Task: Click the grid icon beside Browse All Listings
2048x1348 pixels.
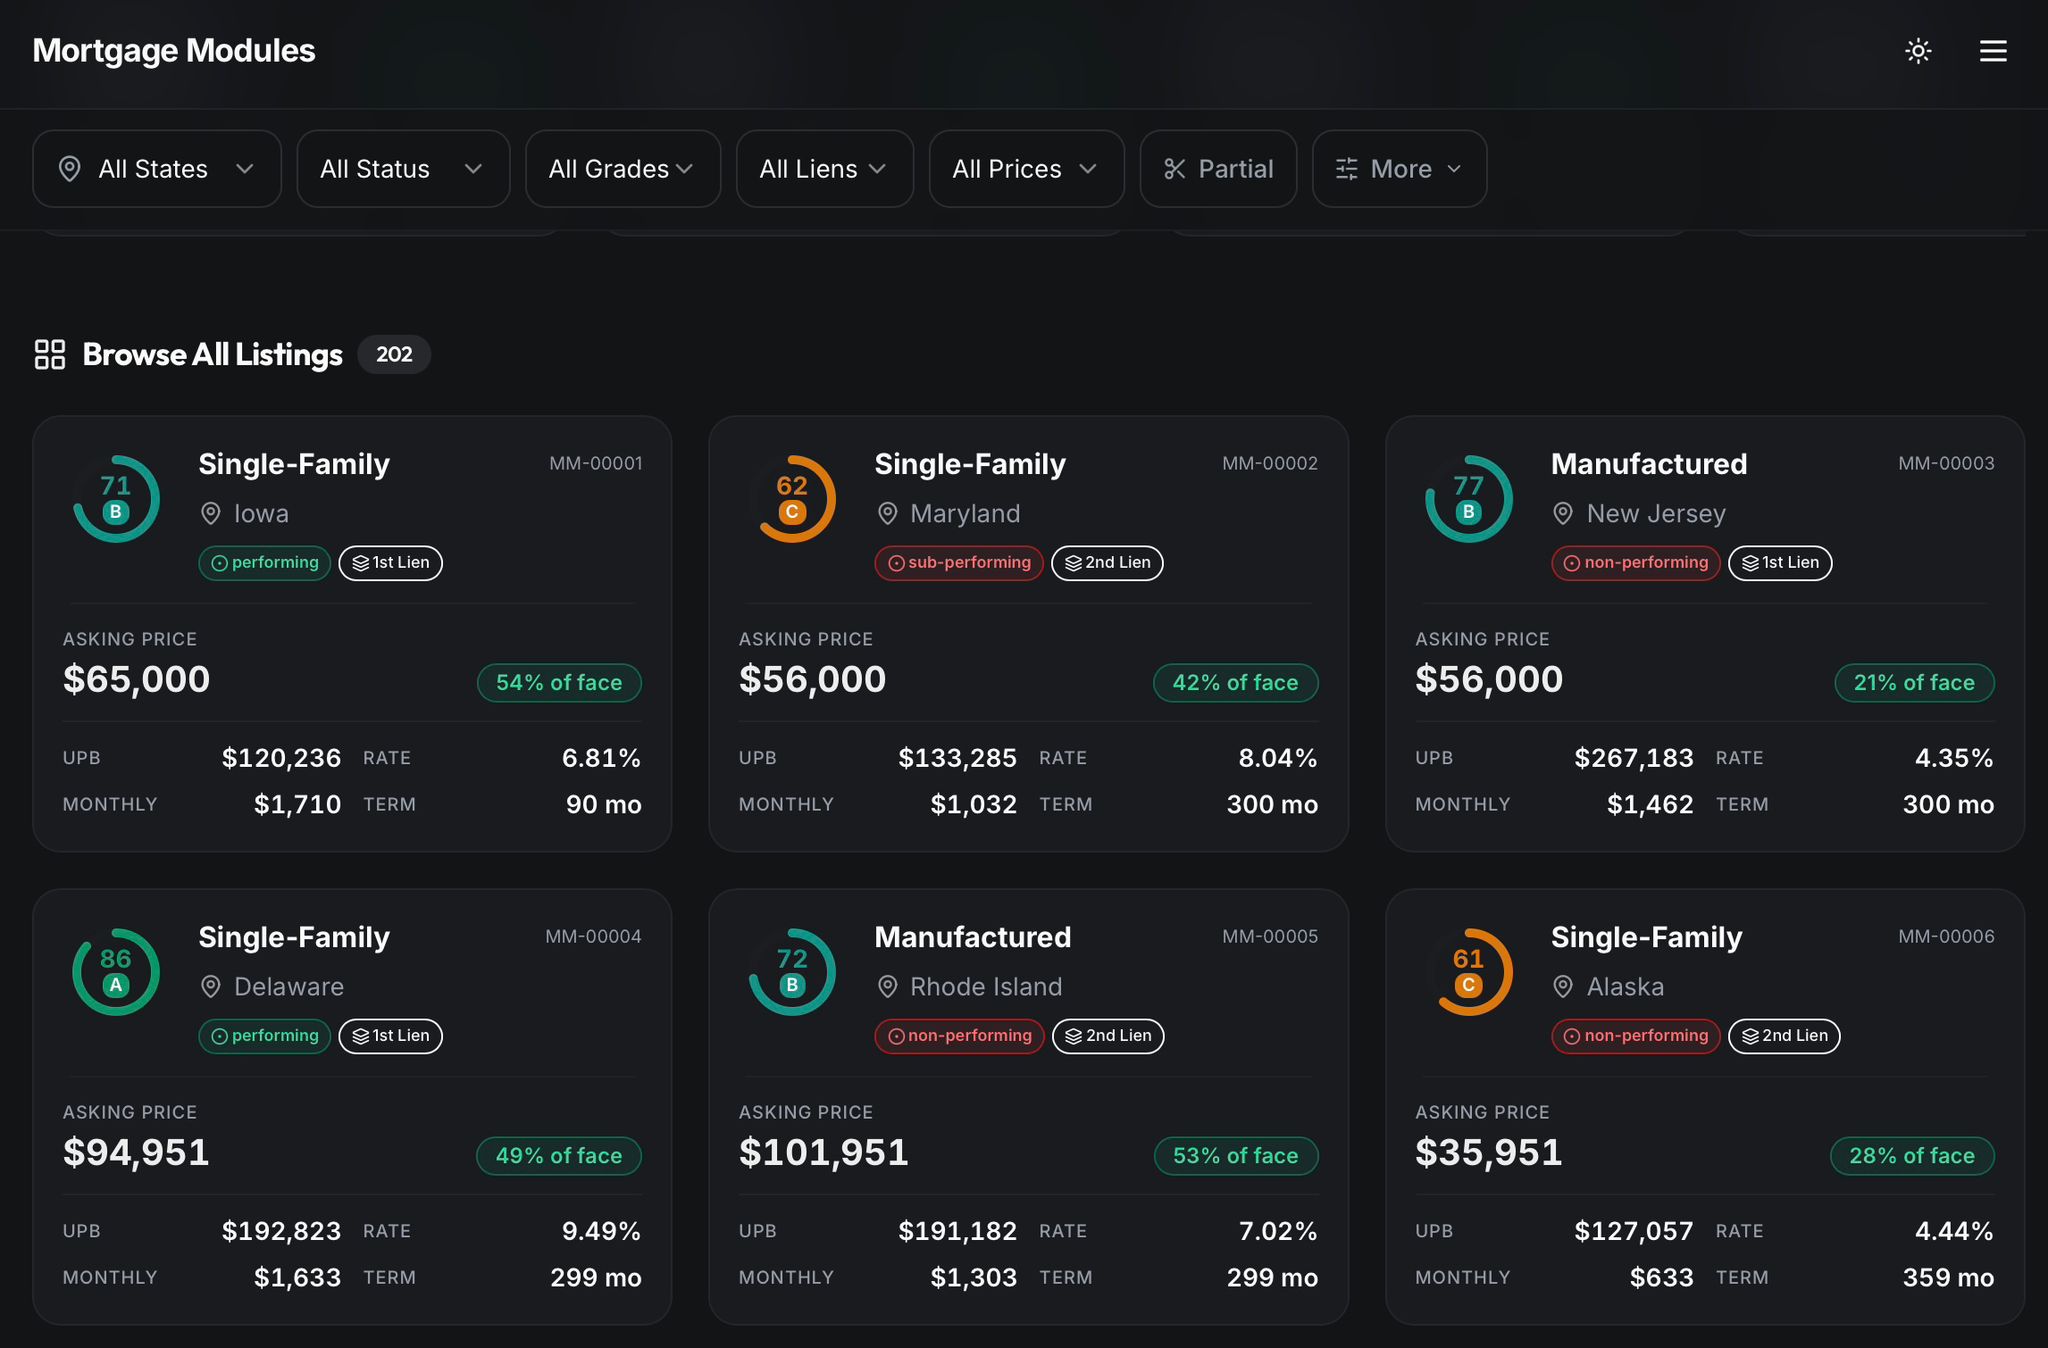Action: [x=50, y=354]
